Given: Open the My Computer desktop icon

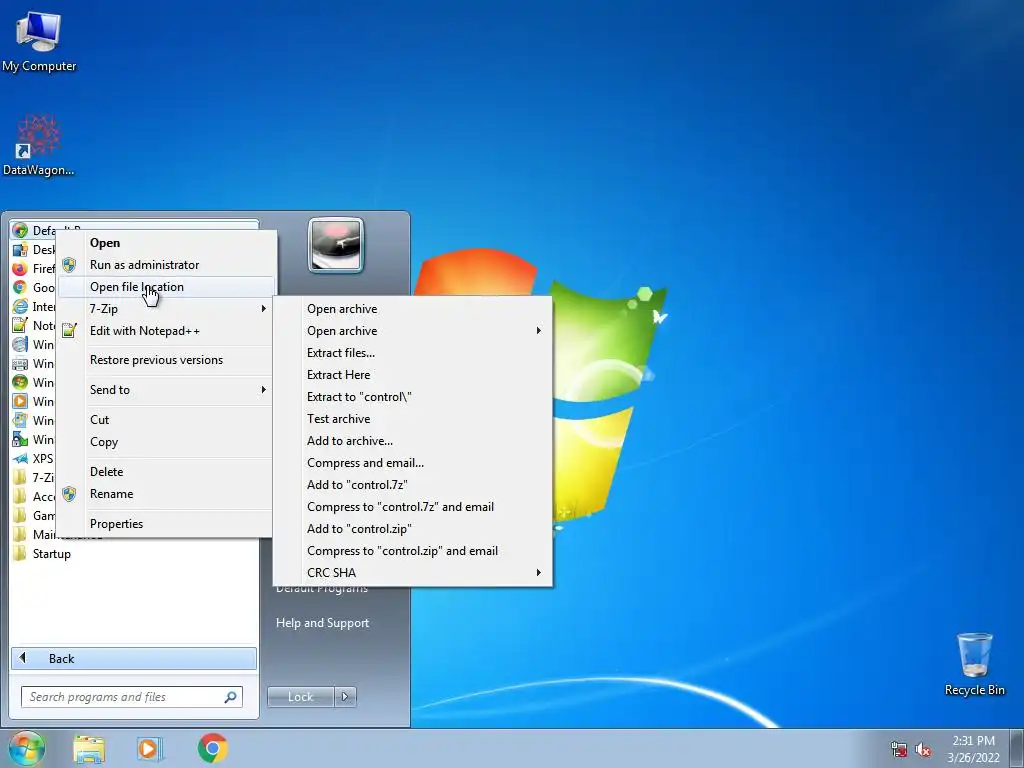Looking at the screenshot, I should [x=39, y=41].
